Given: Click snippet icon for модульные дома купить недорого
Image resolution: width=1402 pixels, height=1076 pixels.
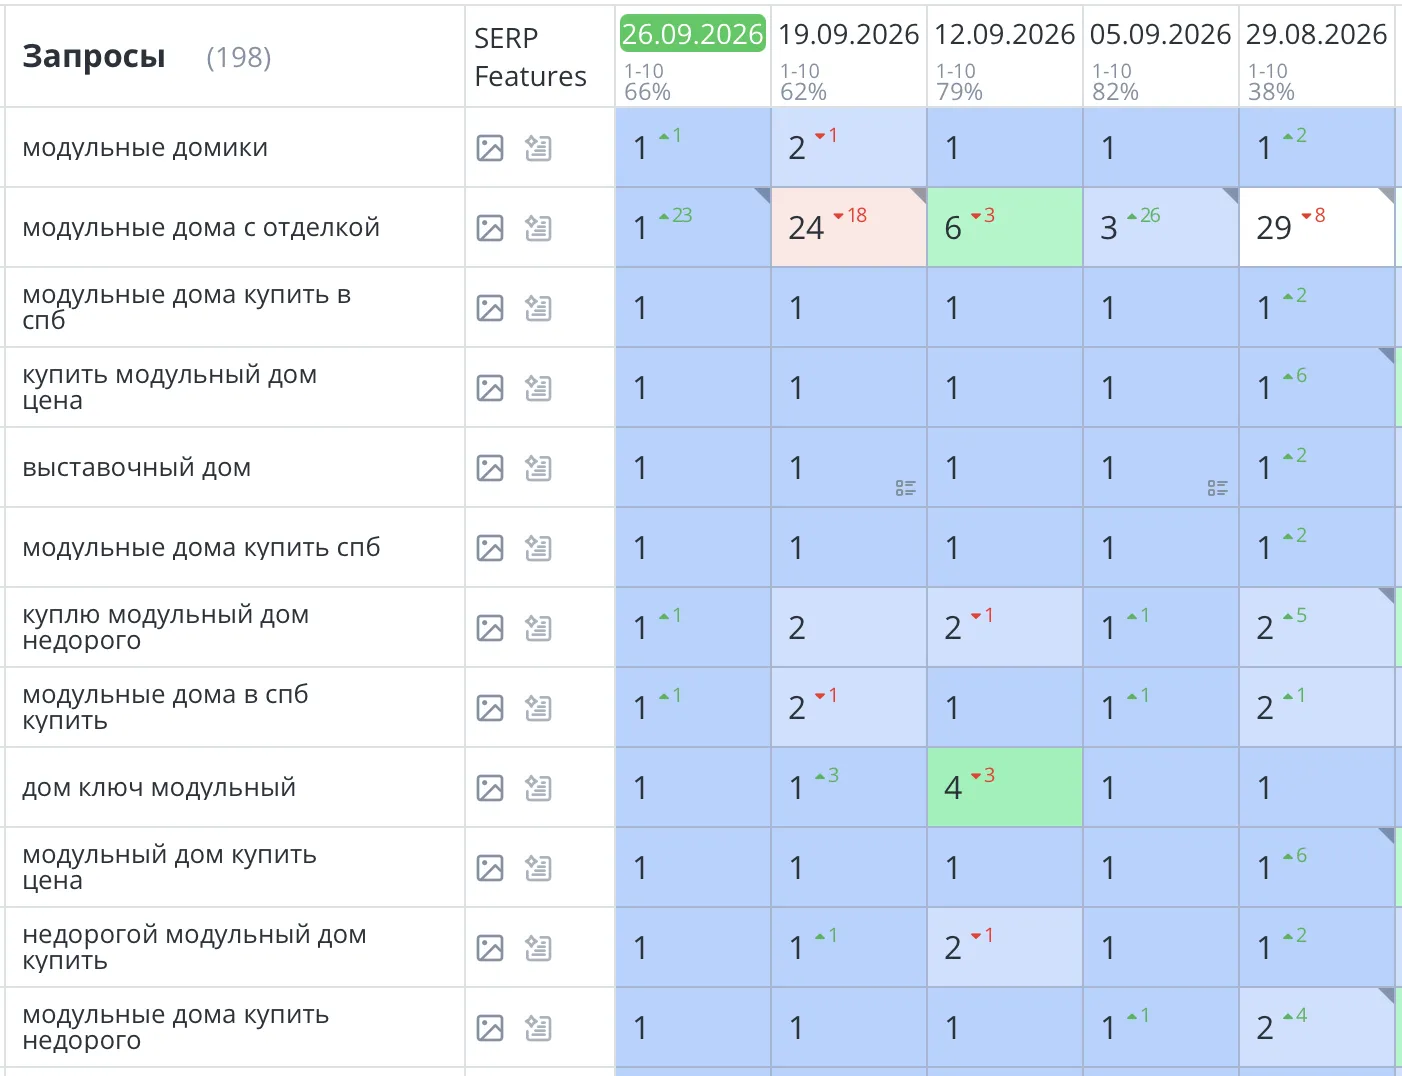Looking at the screenshot, I should click(538, 1028).
